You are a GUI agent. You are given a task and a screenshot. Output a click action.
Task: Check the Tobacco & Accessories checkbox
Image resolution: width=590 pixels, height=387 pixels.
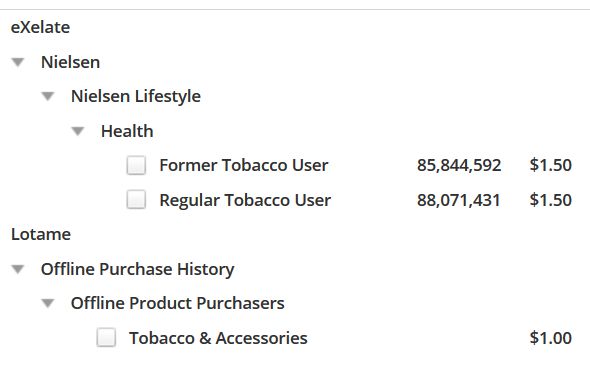(106, 337)
